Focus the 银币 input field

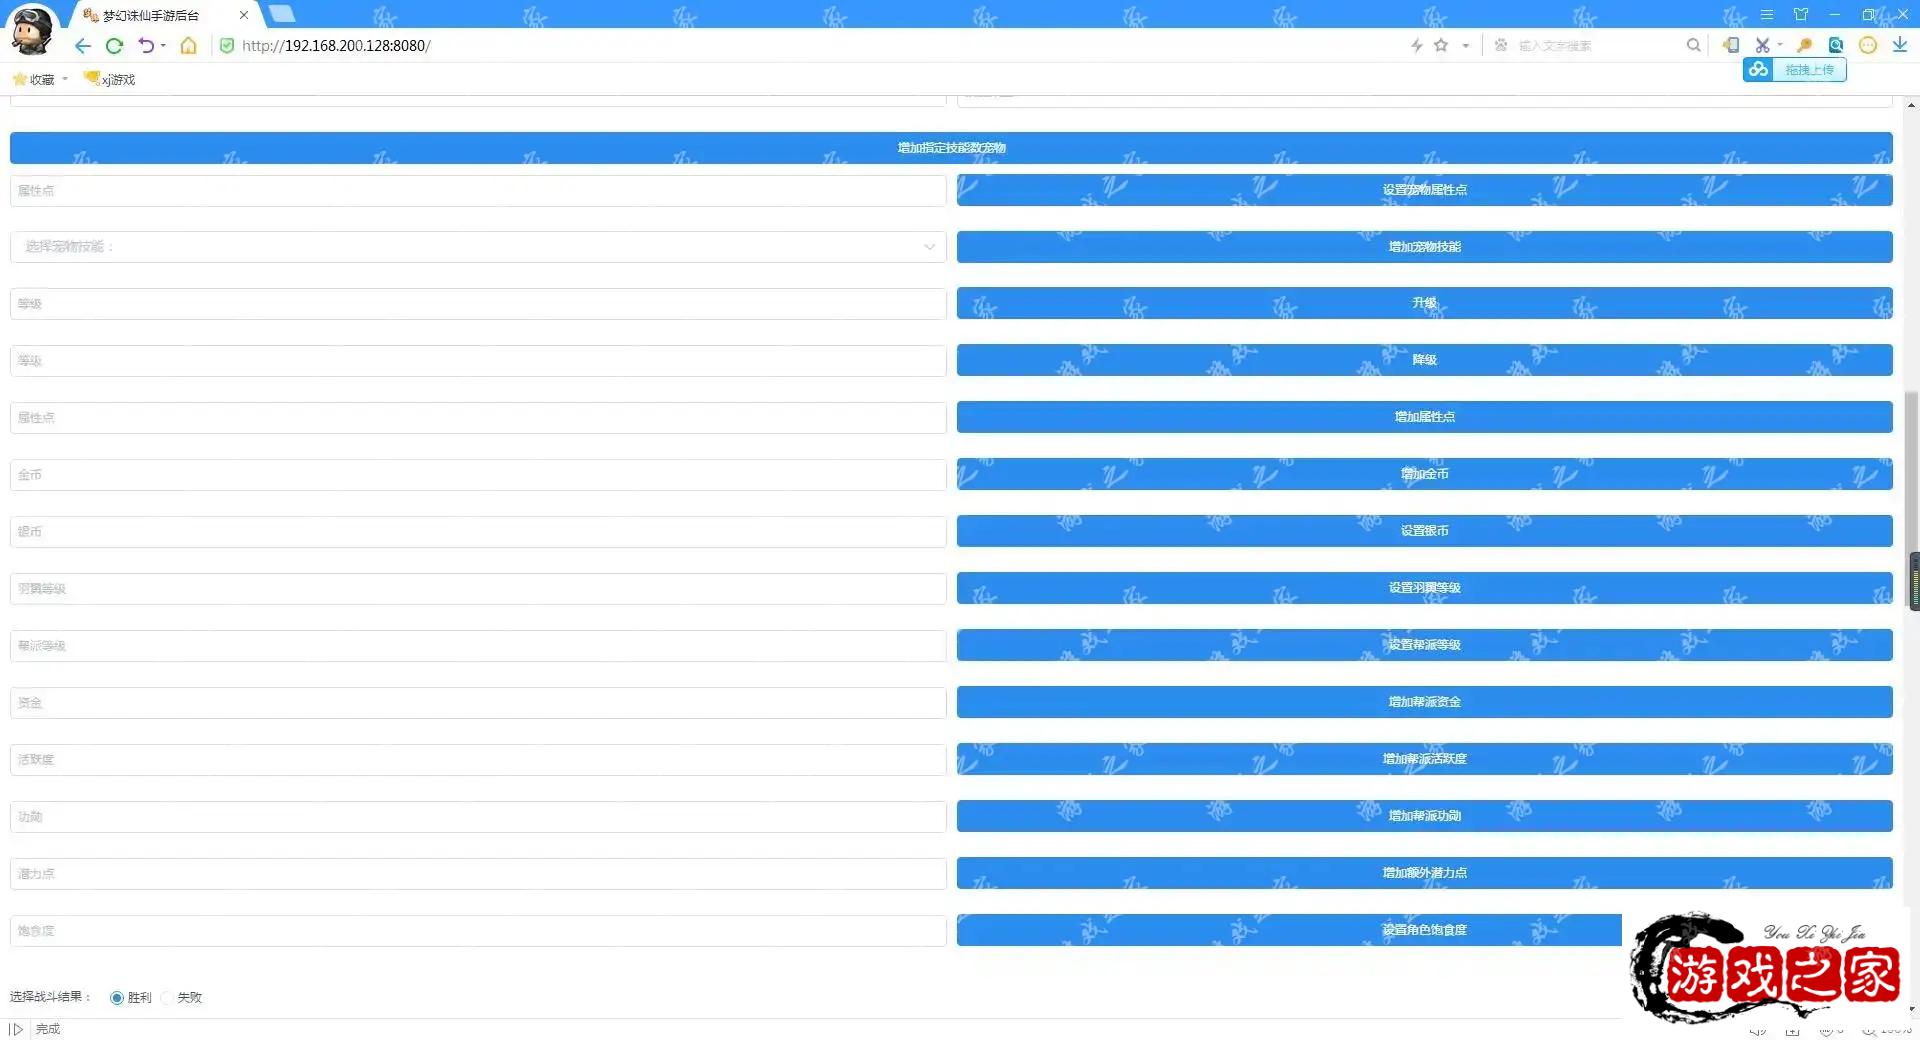[477, 532]
